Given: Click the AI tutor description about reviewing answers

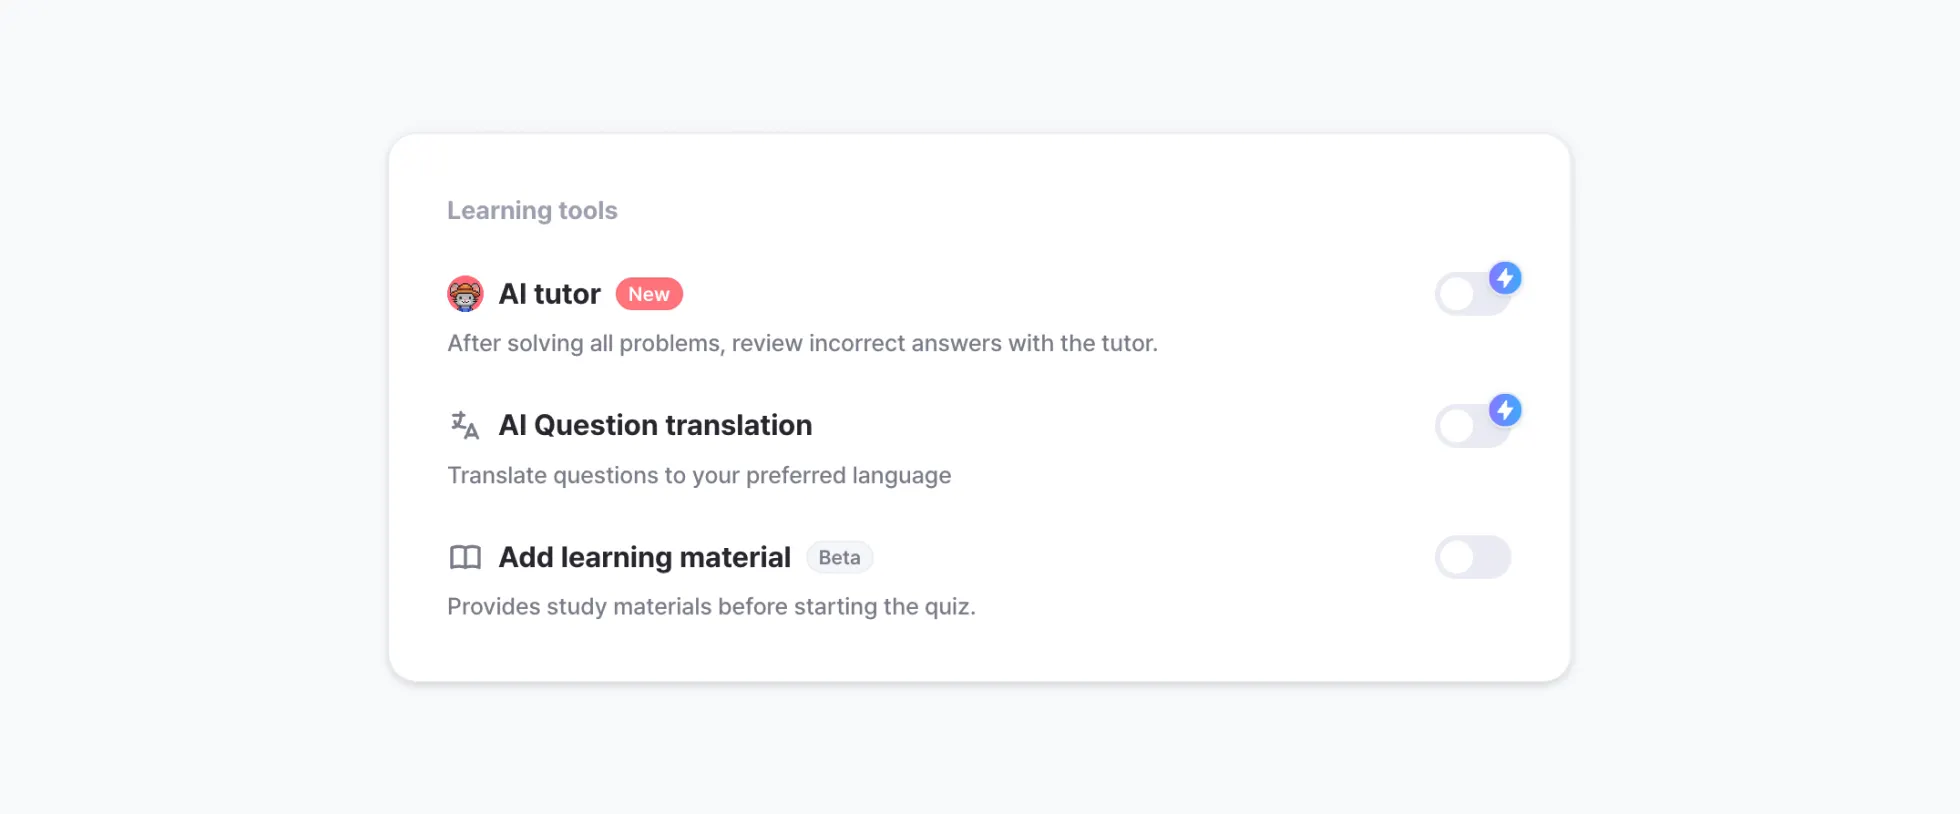Looking at the screenshot, I should click(802, 343).
